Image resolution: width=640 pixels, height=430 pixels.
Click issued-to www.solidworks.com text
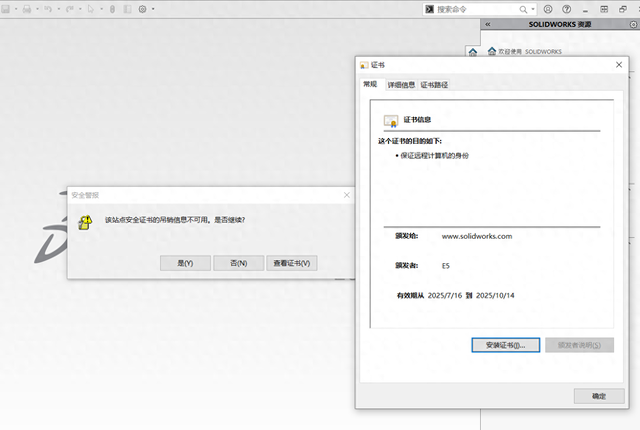477,236
